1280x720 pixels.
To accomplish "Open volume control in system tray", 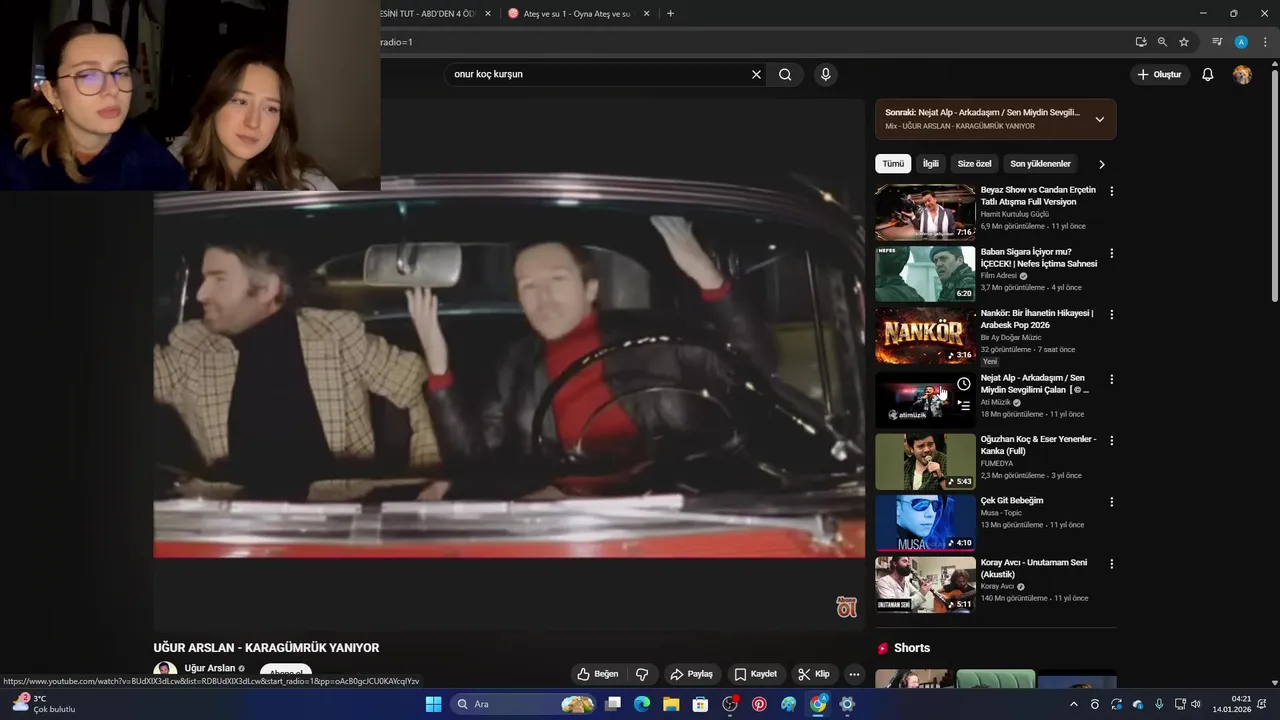I will tap(1196, 704).
